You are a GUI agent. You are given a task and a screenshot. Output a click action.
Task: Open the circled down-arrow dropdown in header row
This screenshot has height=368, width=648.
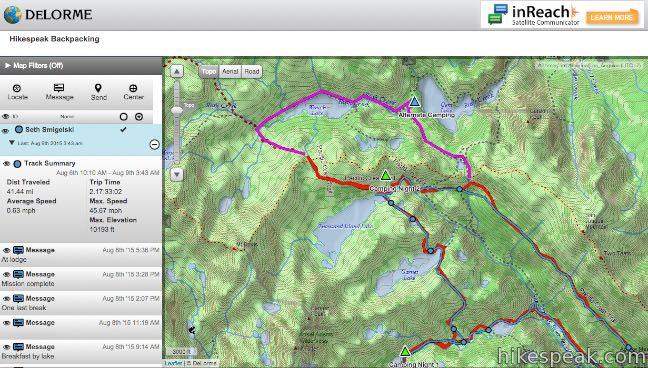pyautogui.click(x=139, y=117)
